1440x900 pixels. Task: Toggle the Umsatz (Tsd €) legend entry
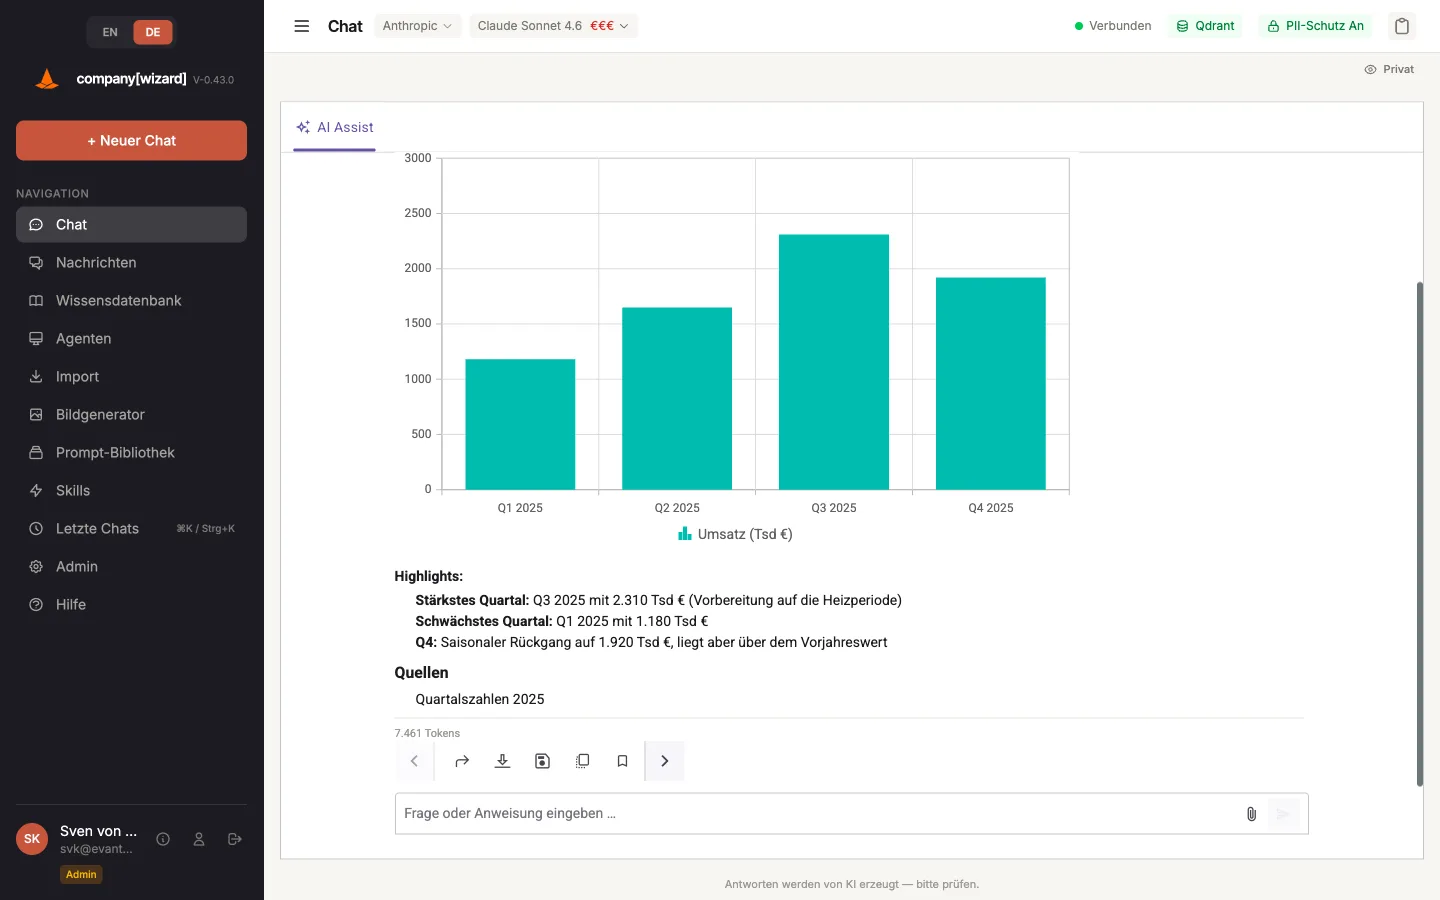click(735, 534)
